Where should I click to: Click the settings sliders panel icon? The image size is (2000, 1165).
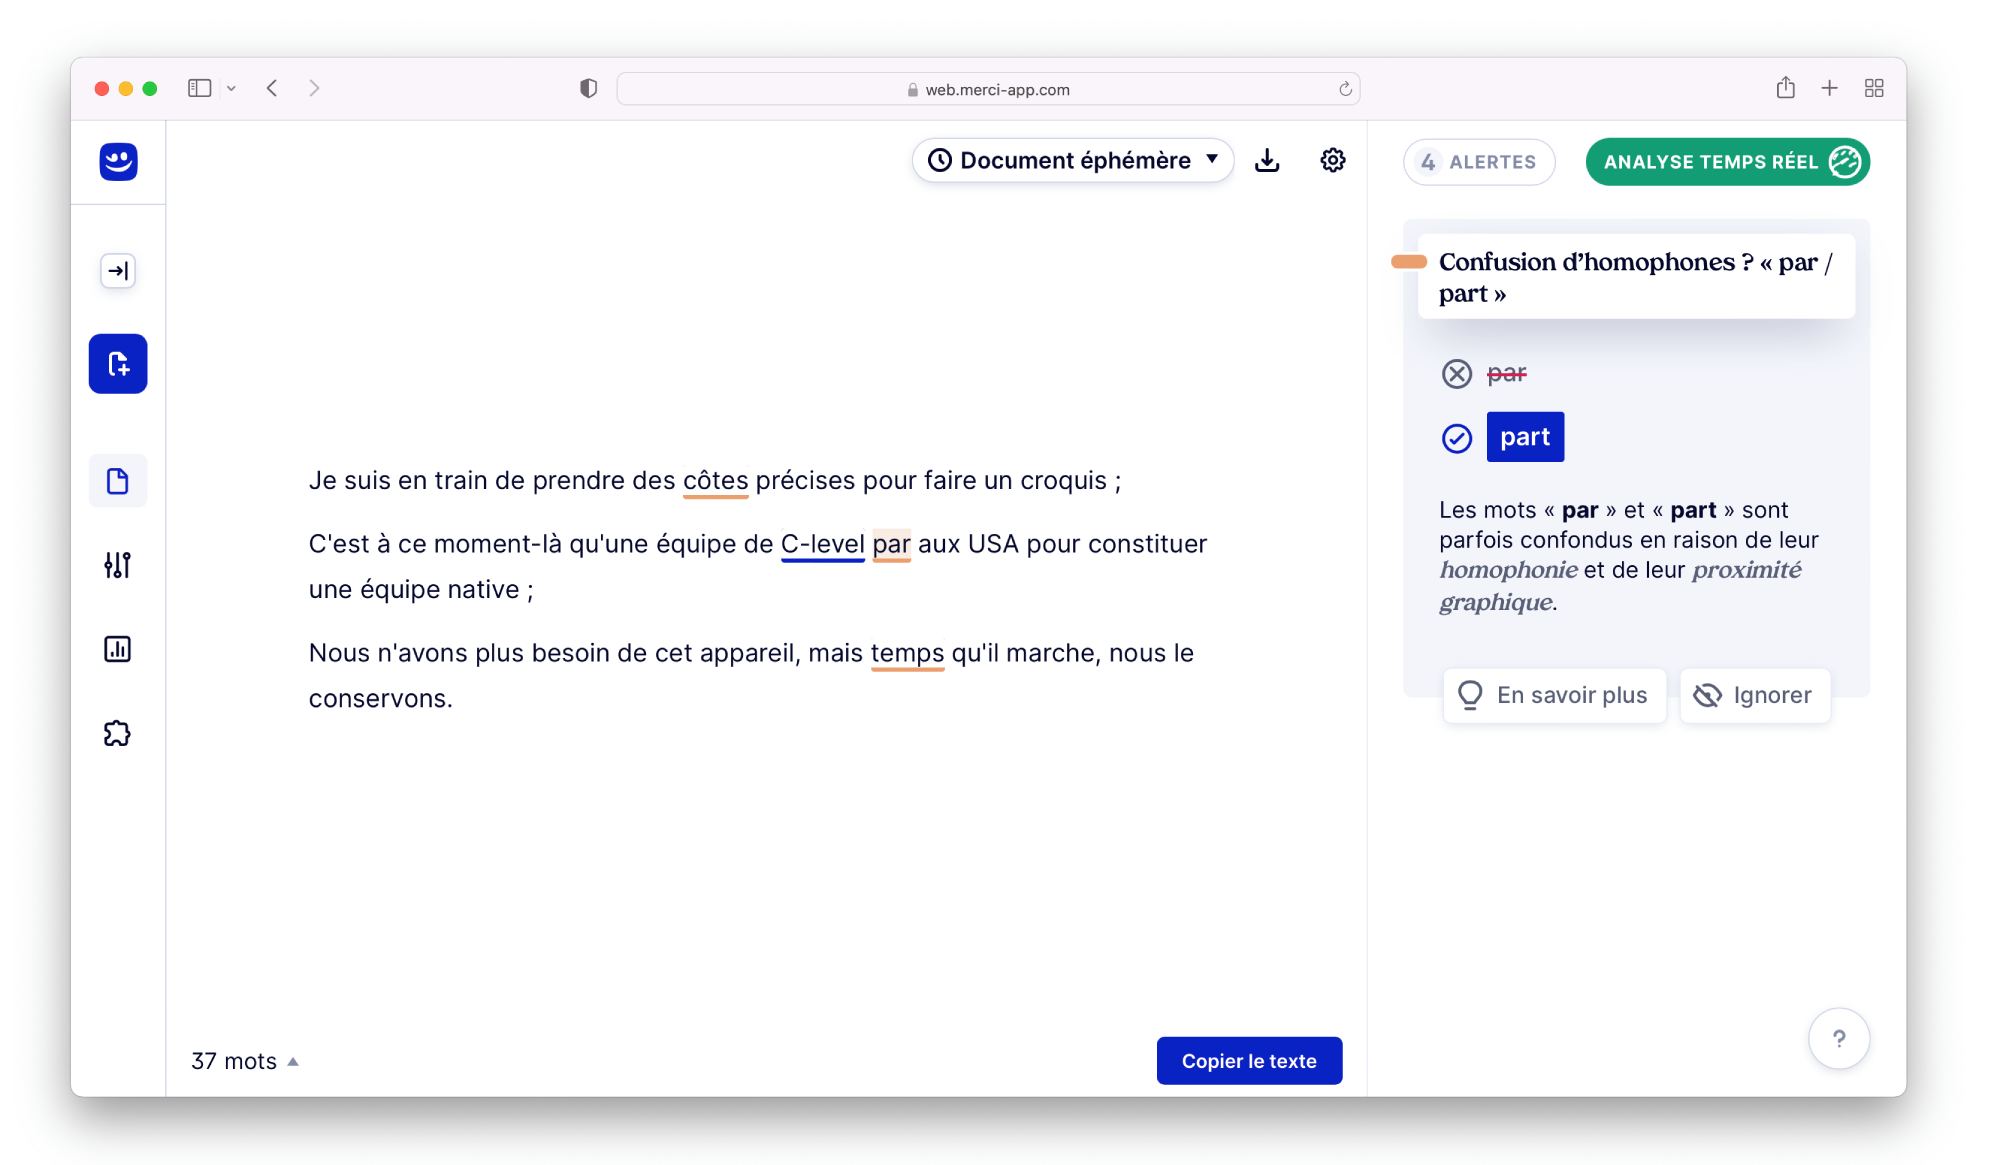click(118, 564)
